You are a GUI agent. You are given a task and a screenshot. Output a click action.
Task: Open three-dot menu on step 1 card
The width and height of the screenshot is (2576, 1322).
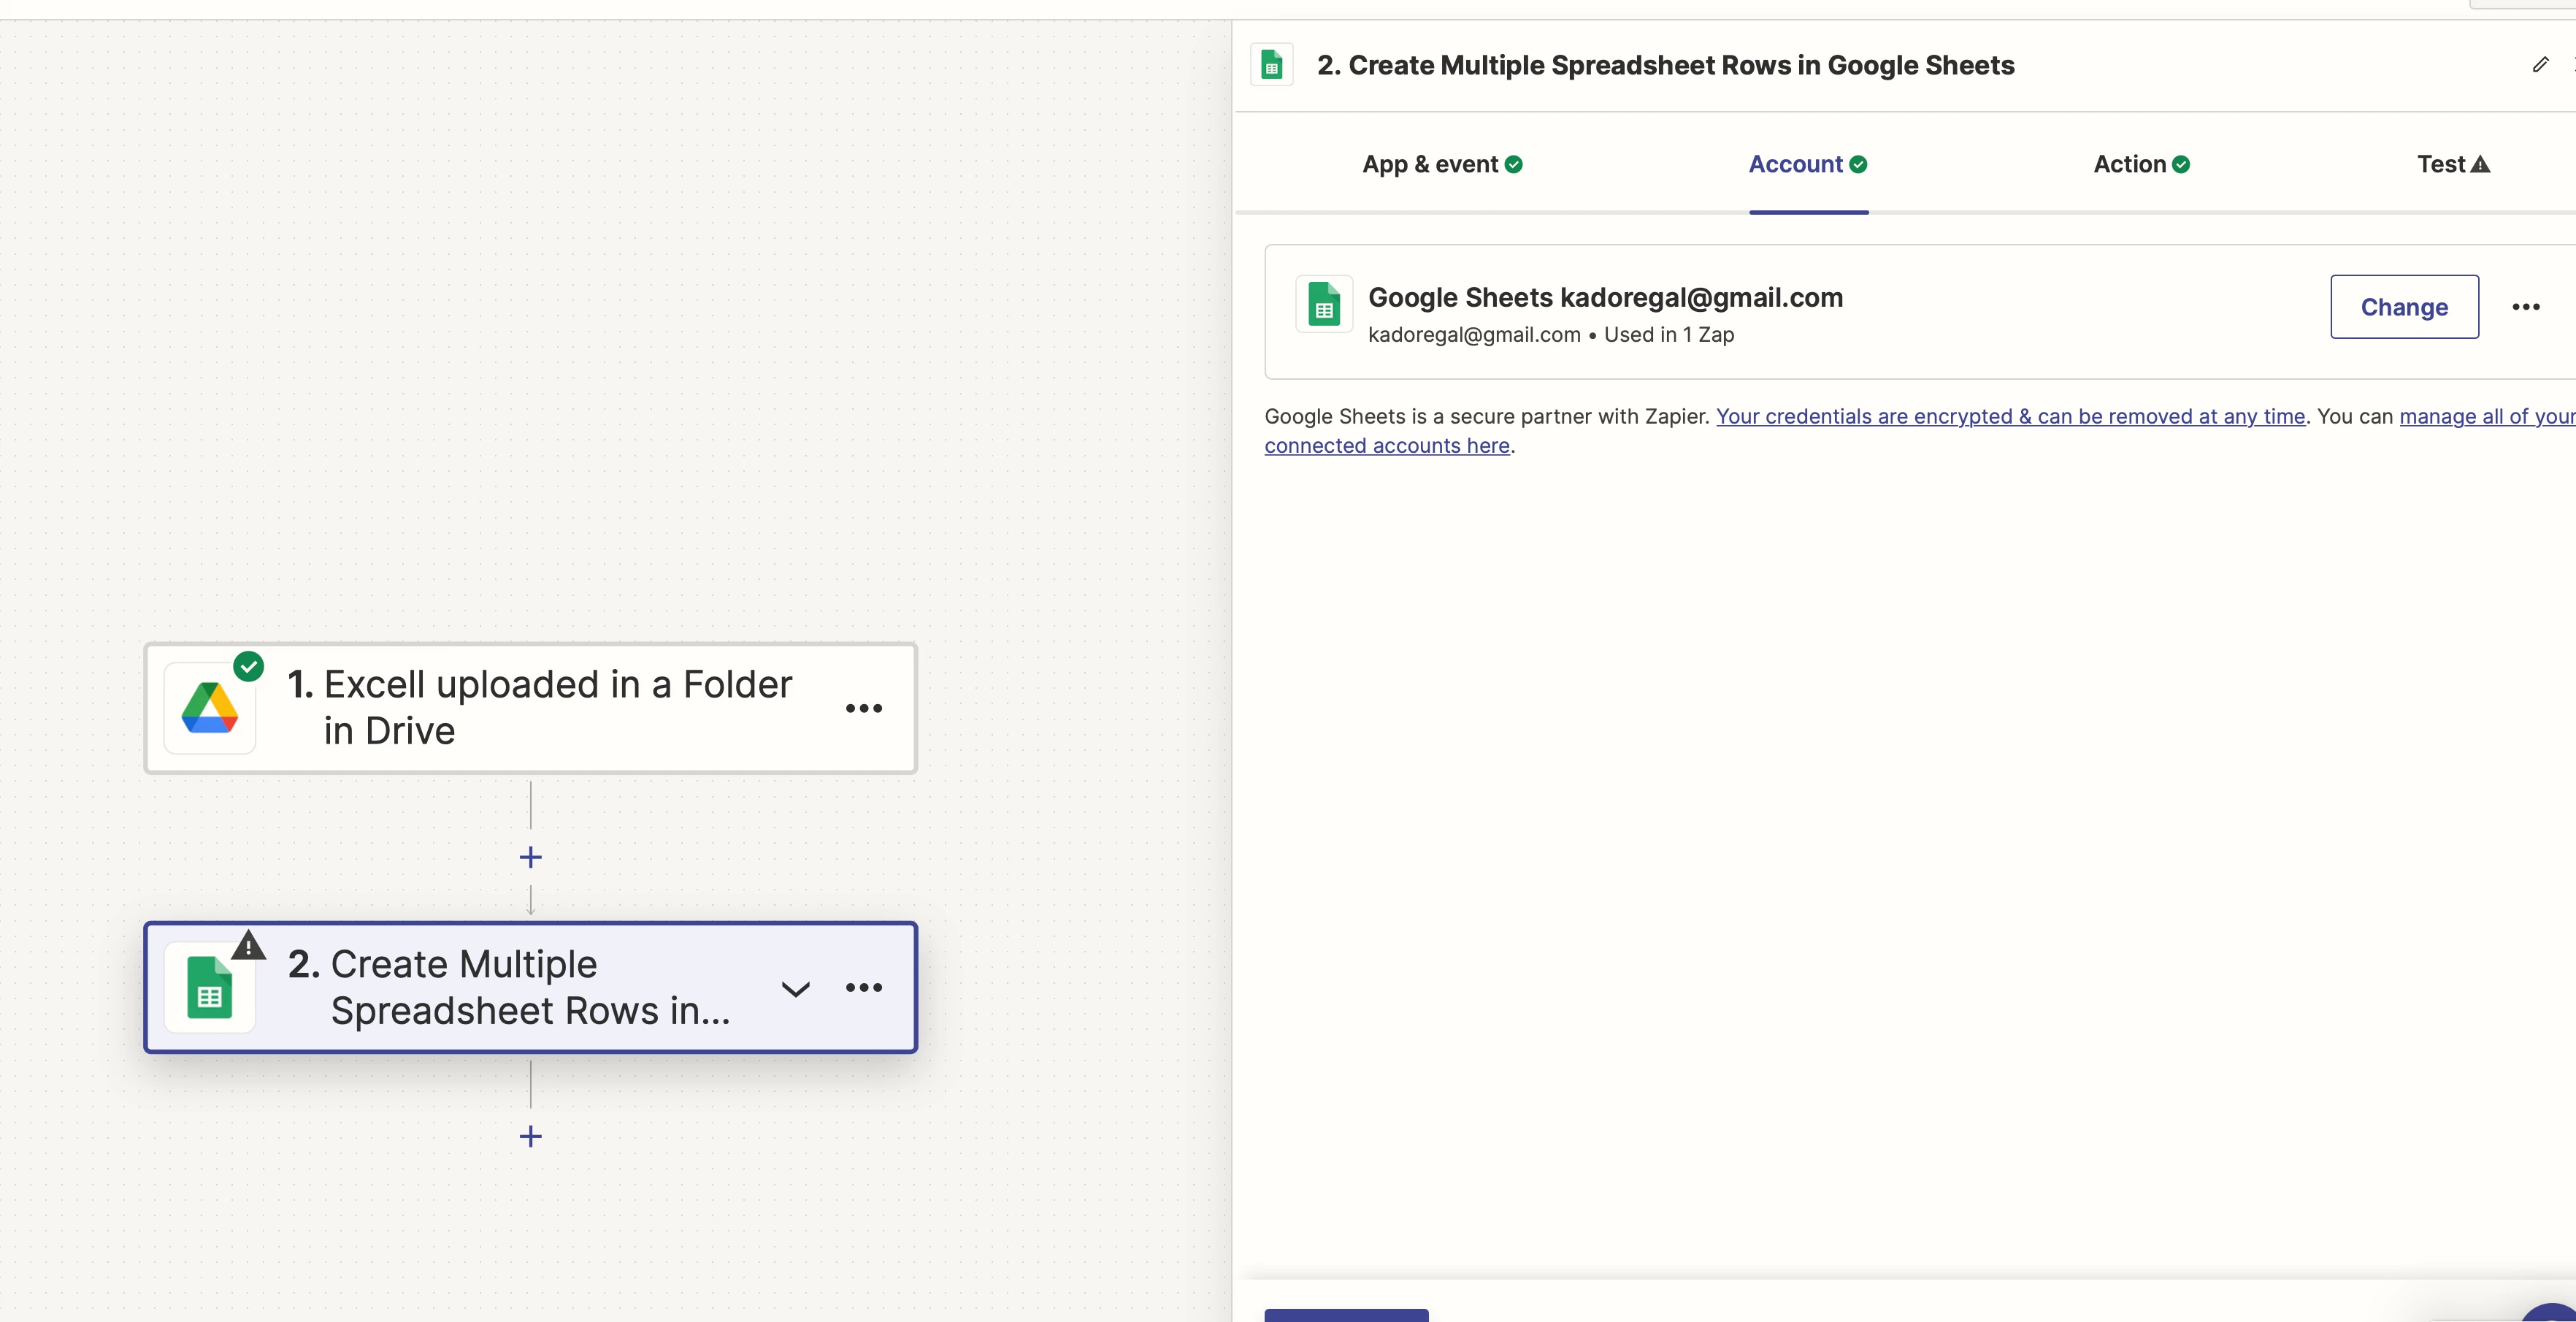[x=864, y=708]
